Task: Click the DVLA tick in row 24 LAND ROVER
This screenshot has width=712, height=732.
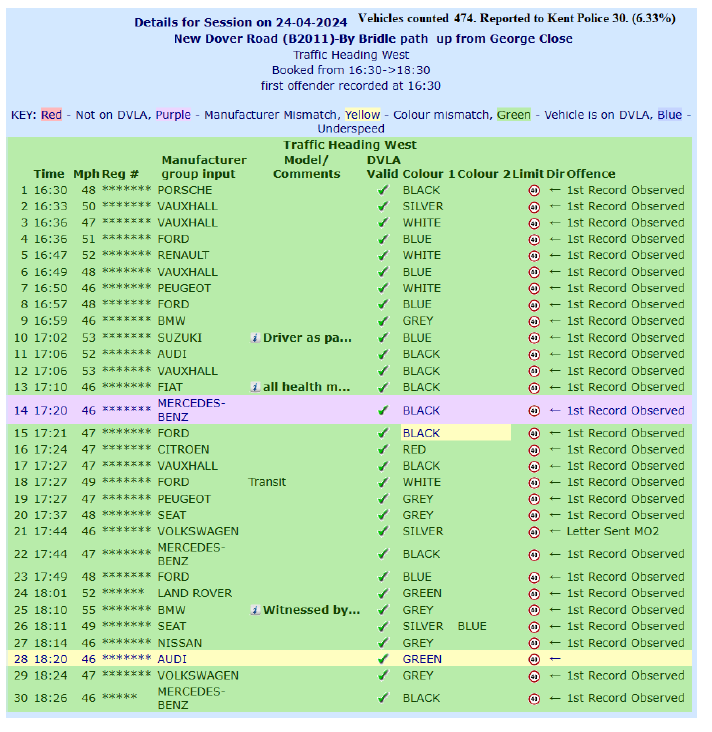Action: [383, 593]
